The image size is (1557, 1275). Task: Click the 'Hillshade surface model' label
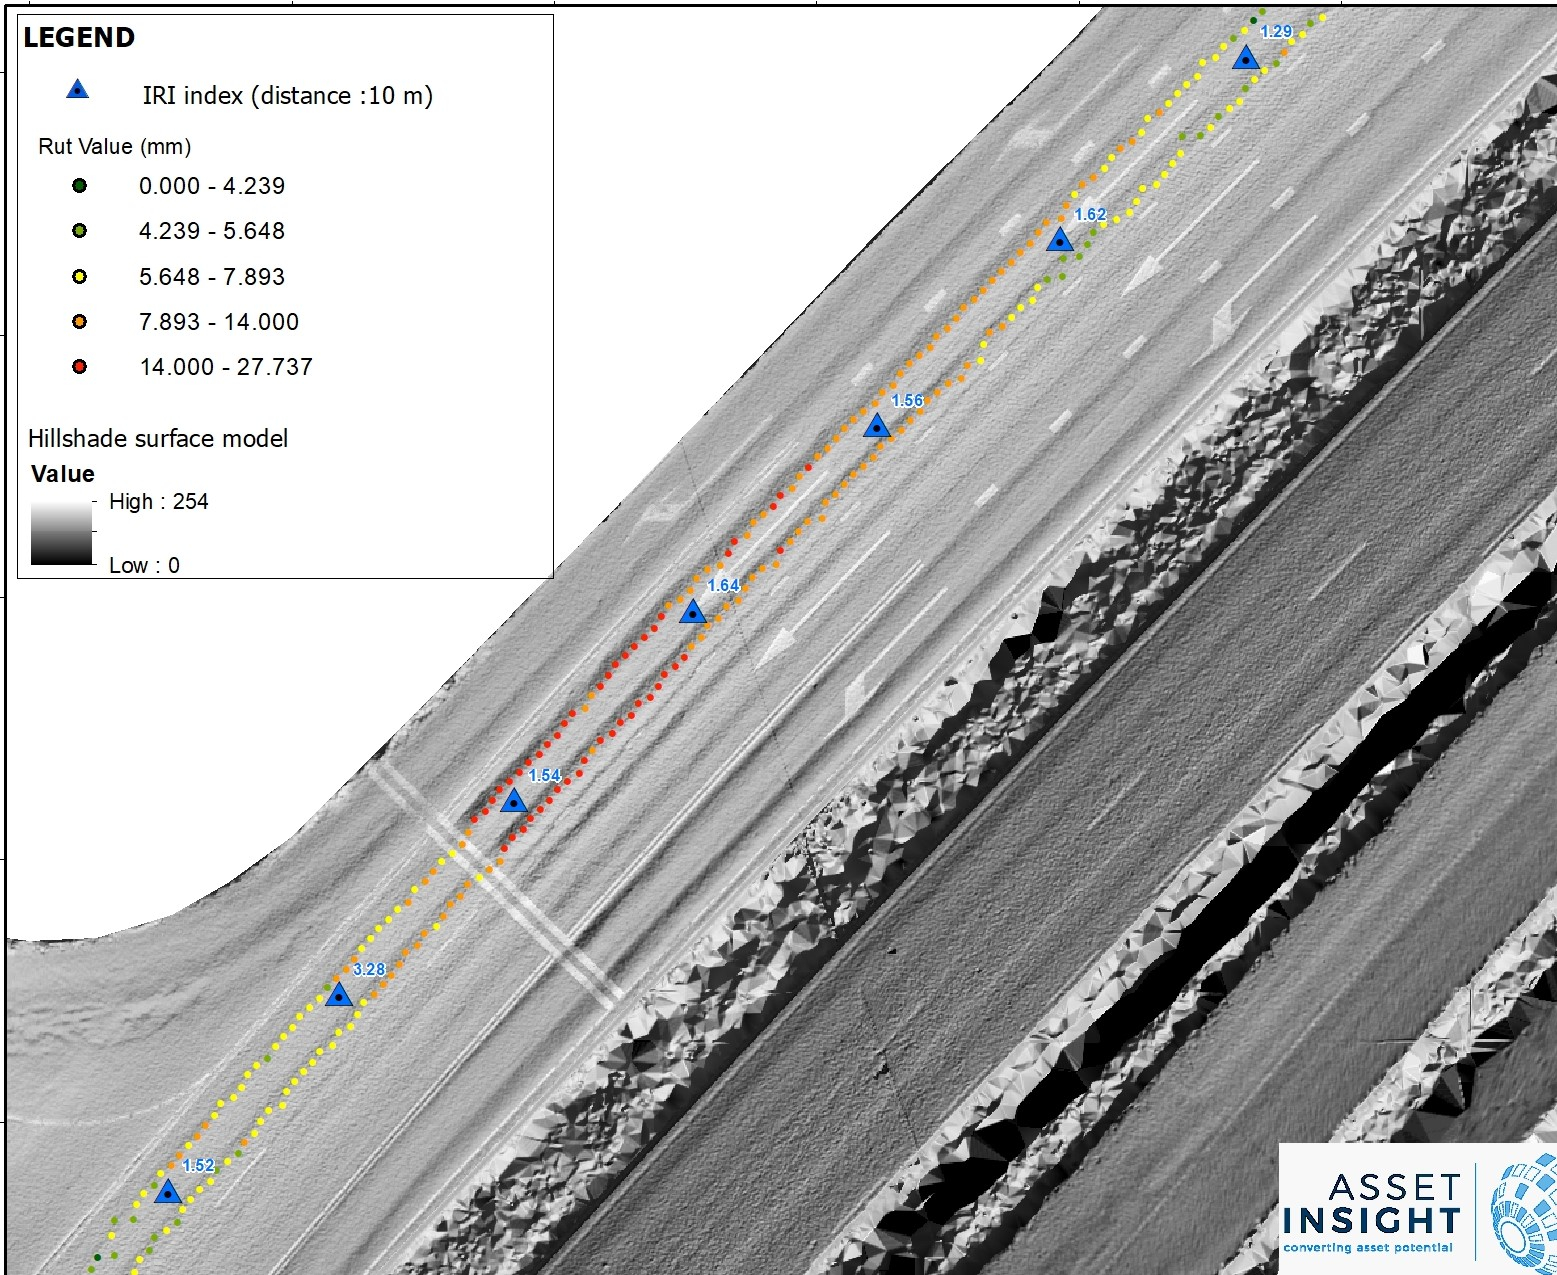coord(158,439)
